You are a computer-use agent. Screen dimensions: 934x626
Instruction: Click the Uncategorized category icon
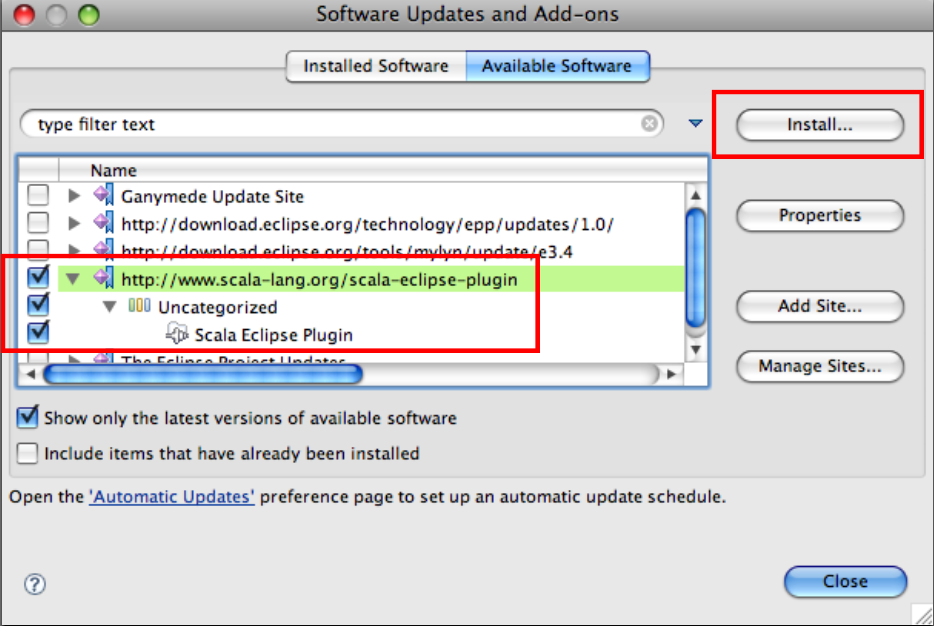click(x=139, y=306)
